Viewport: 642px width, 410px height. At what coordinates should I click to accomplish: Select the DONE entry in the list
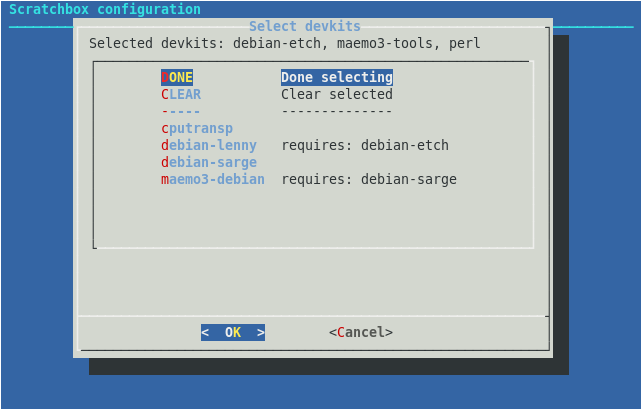point(177,77)
